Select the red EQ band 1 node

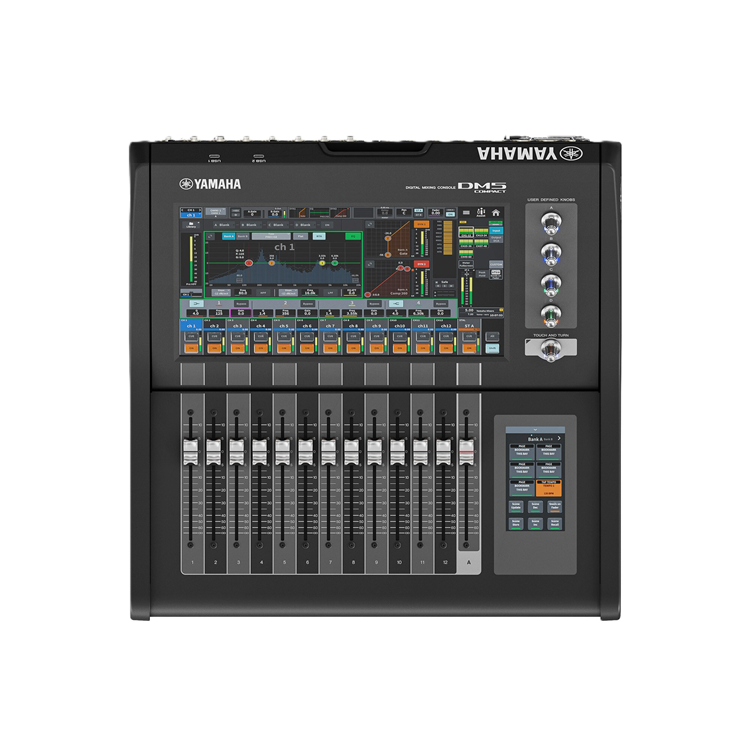click(249, 263)
